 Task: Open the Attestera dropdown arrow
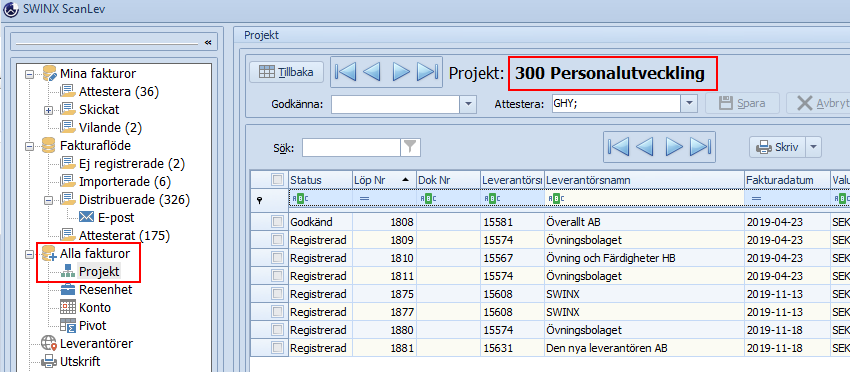point(689,104)
